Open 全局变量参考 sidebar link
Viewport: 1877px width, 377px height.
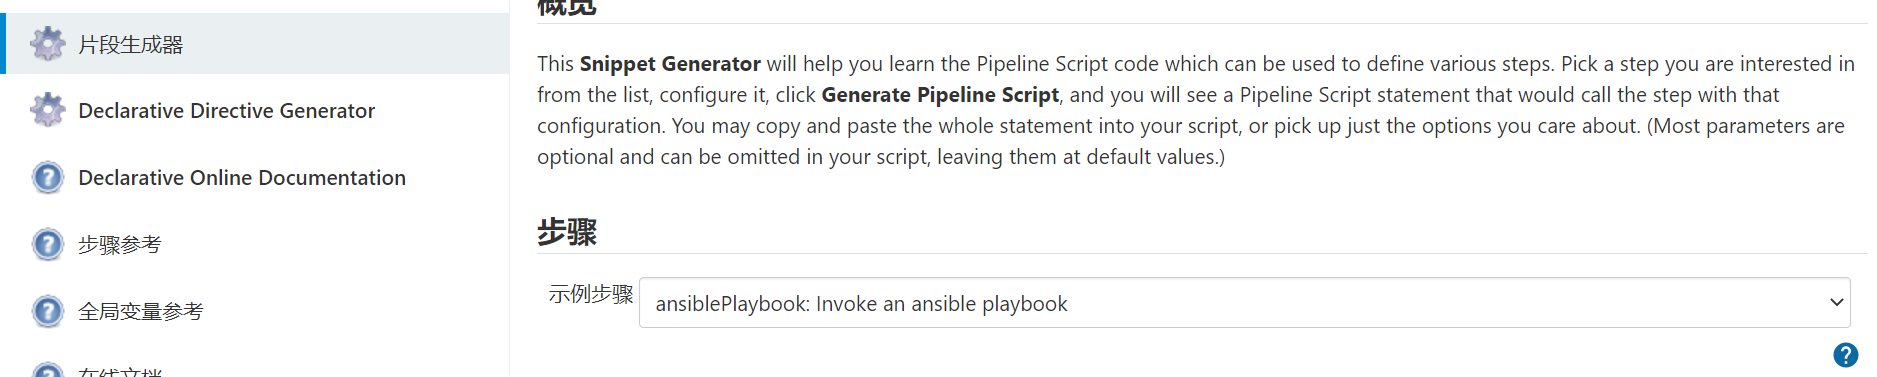click(x=141, y=312)
